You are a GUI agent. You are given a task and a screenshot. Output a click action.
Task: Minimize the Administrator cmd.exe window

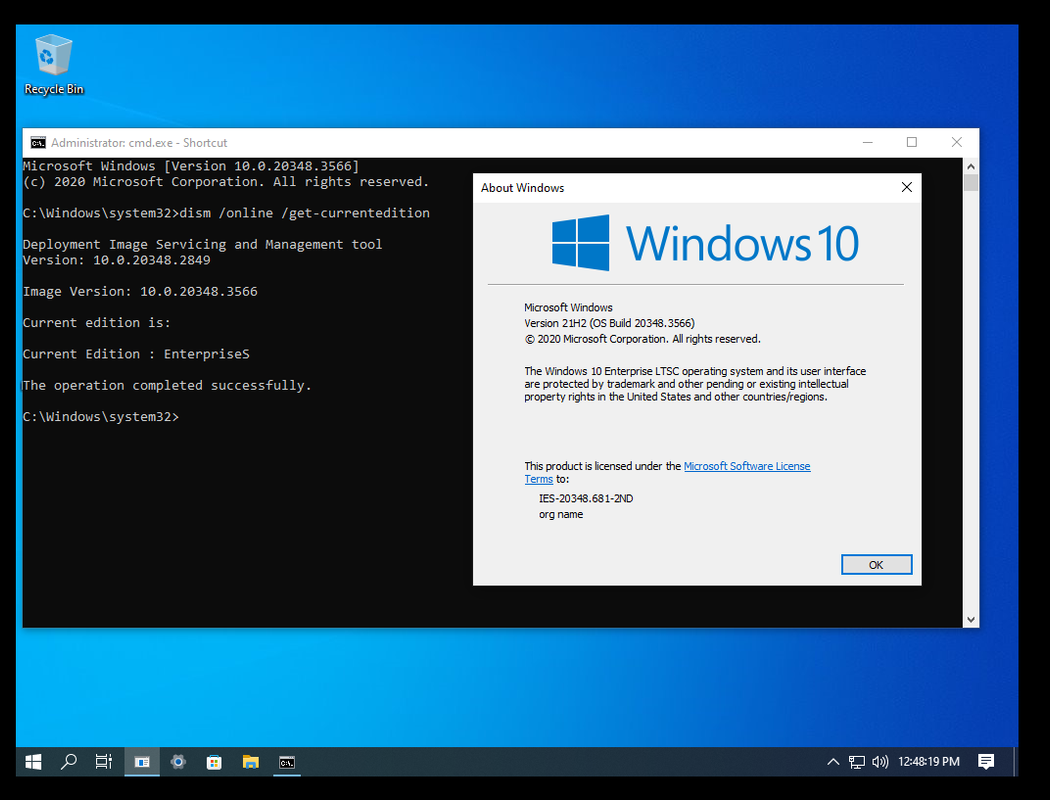coord(867,143)
